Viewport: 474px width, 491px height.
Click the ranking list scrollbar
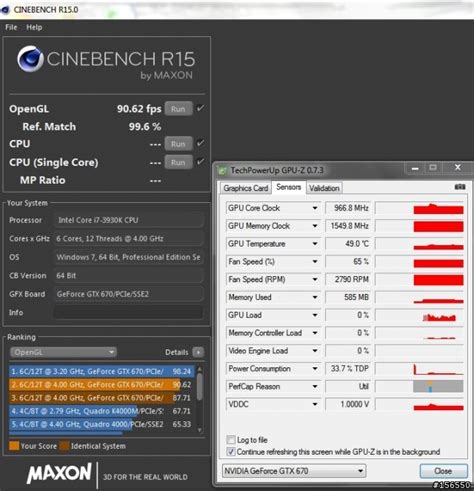coord(200,387)
